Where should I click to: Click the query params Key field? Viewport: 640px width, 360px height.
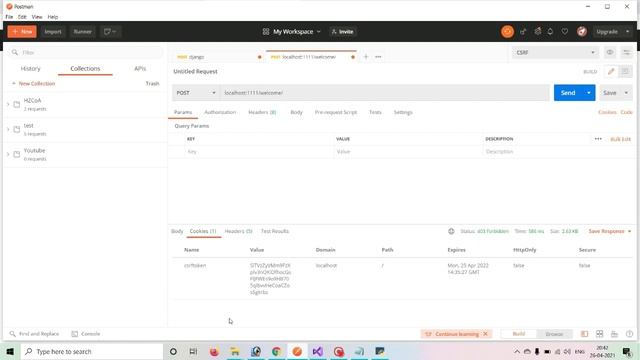(259, 151)
